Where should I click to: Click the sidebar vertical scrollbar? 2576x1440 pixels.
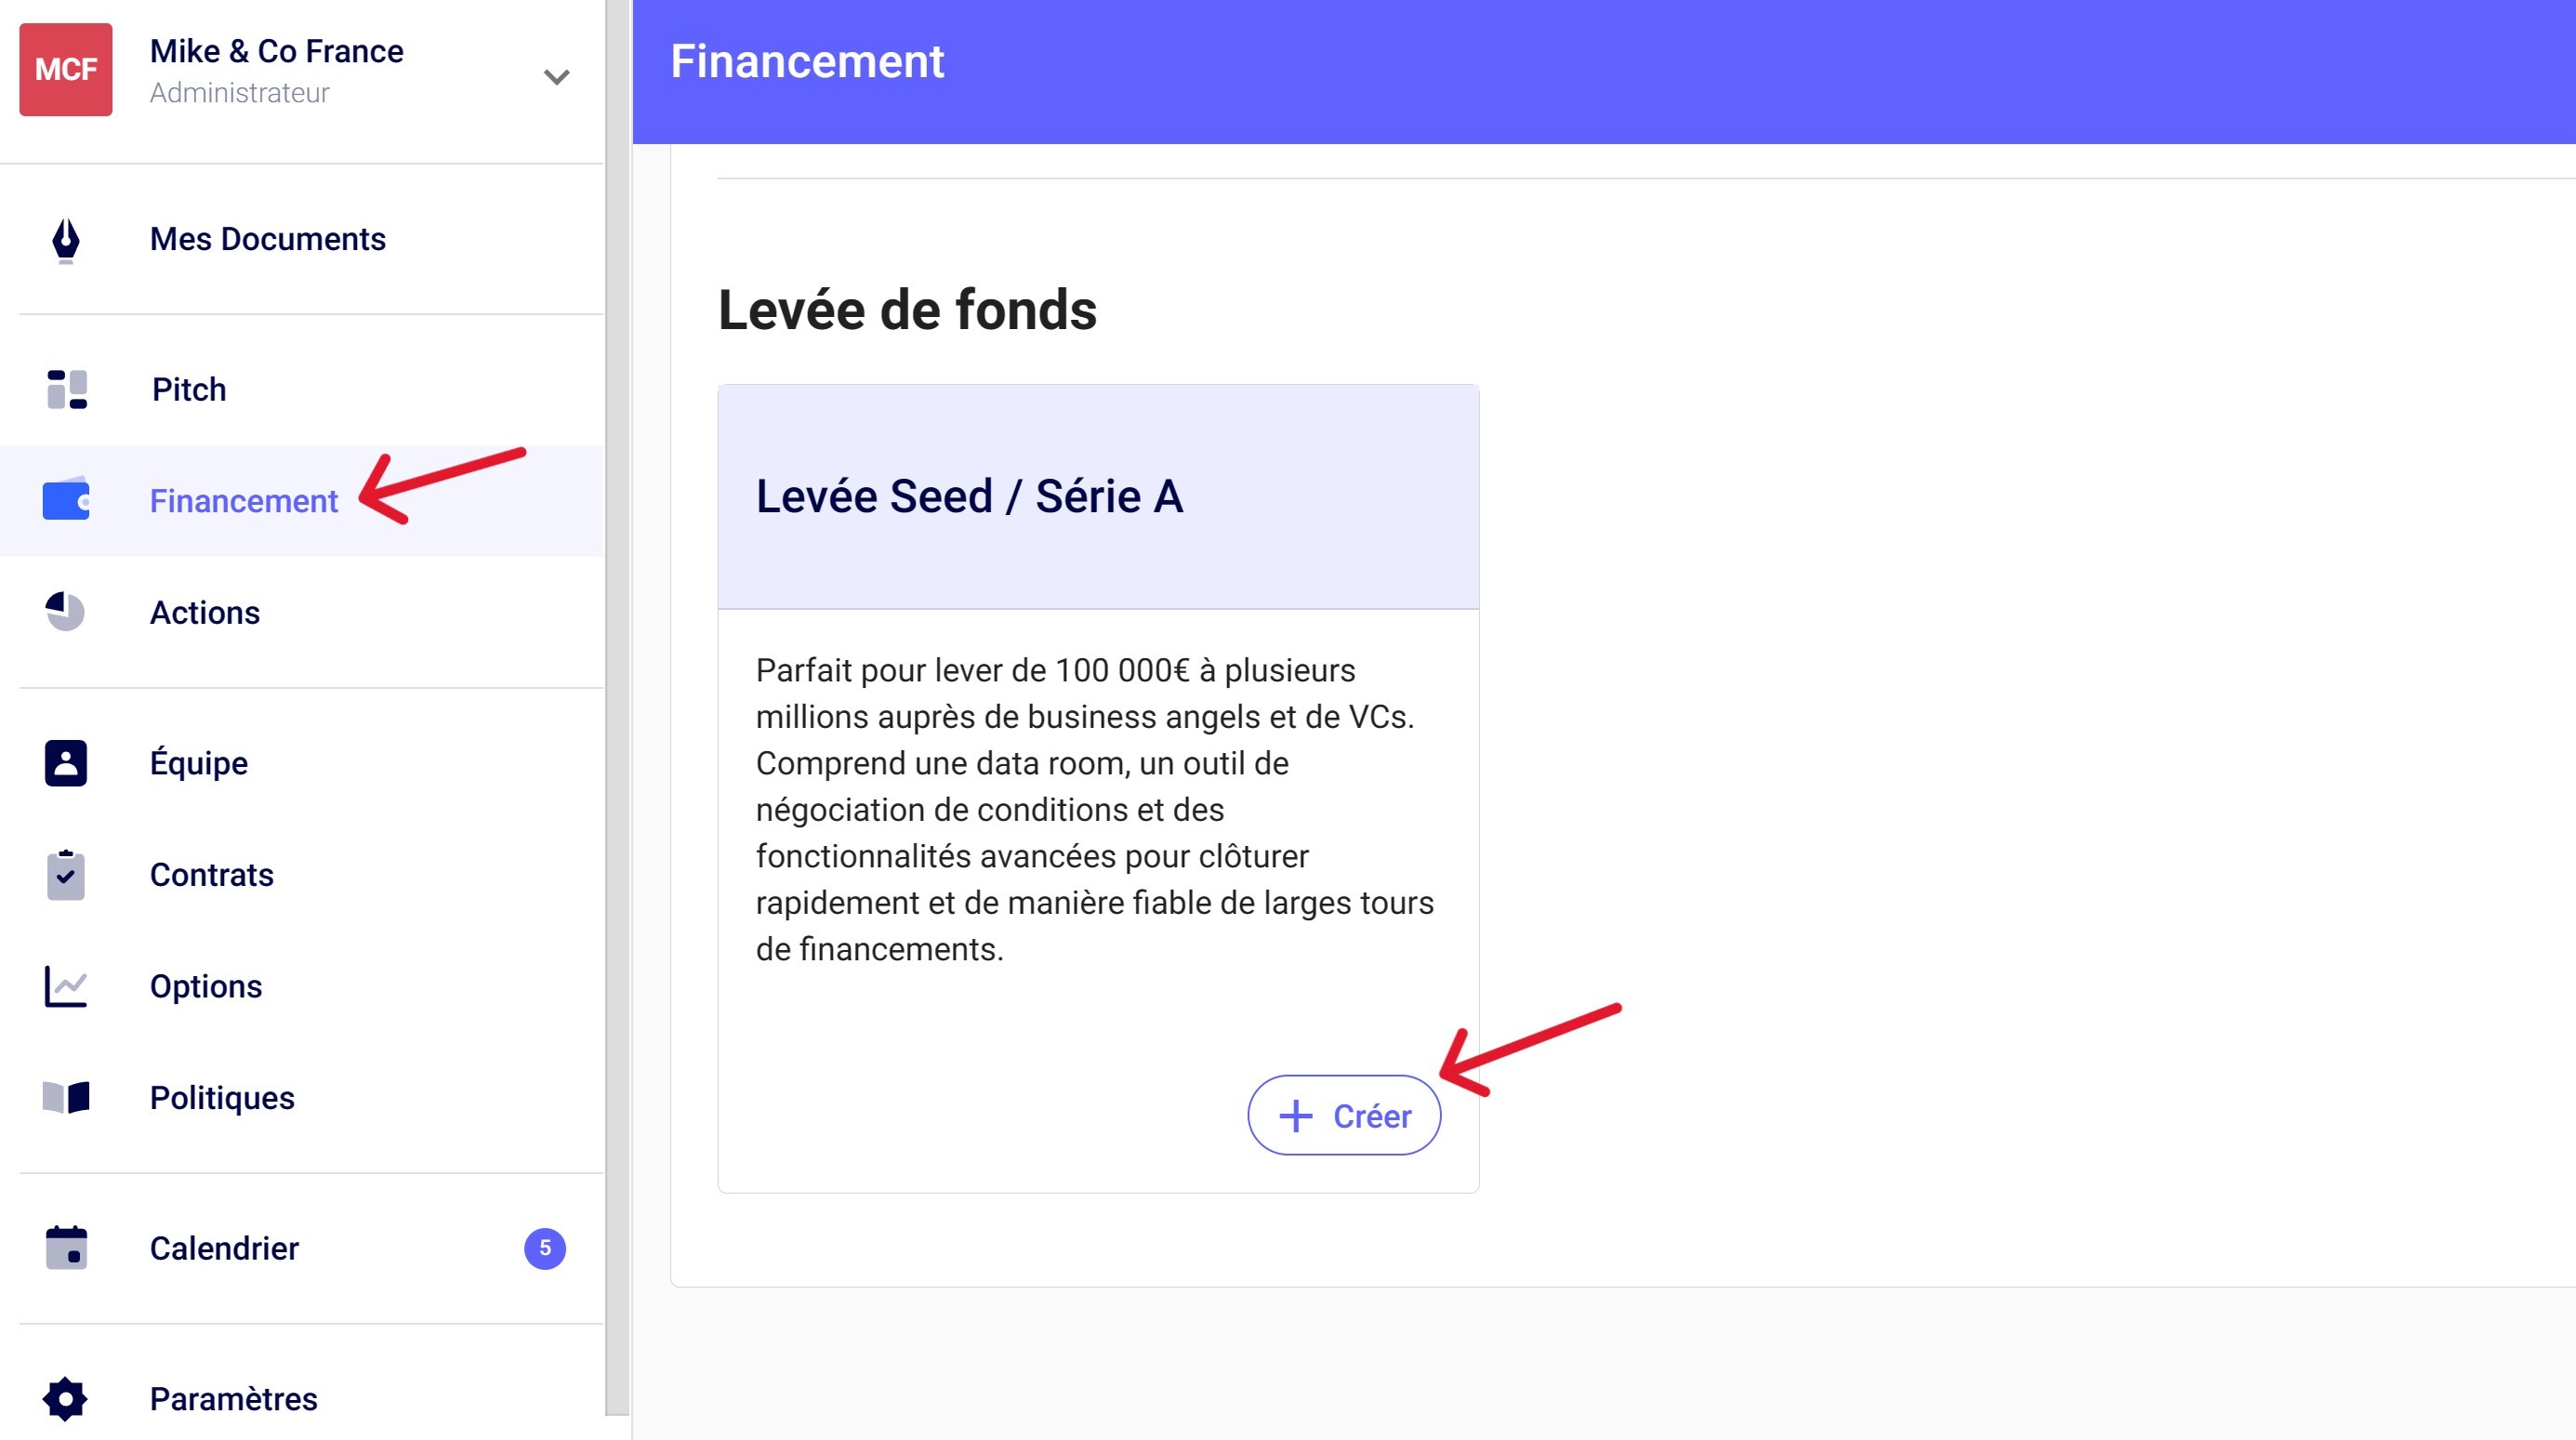pos(617,700)
